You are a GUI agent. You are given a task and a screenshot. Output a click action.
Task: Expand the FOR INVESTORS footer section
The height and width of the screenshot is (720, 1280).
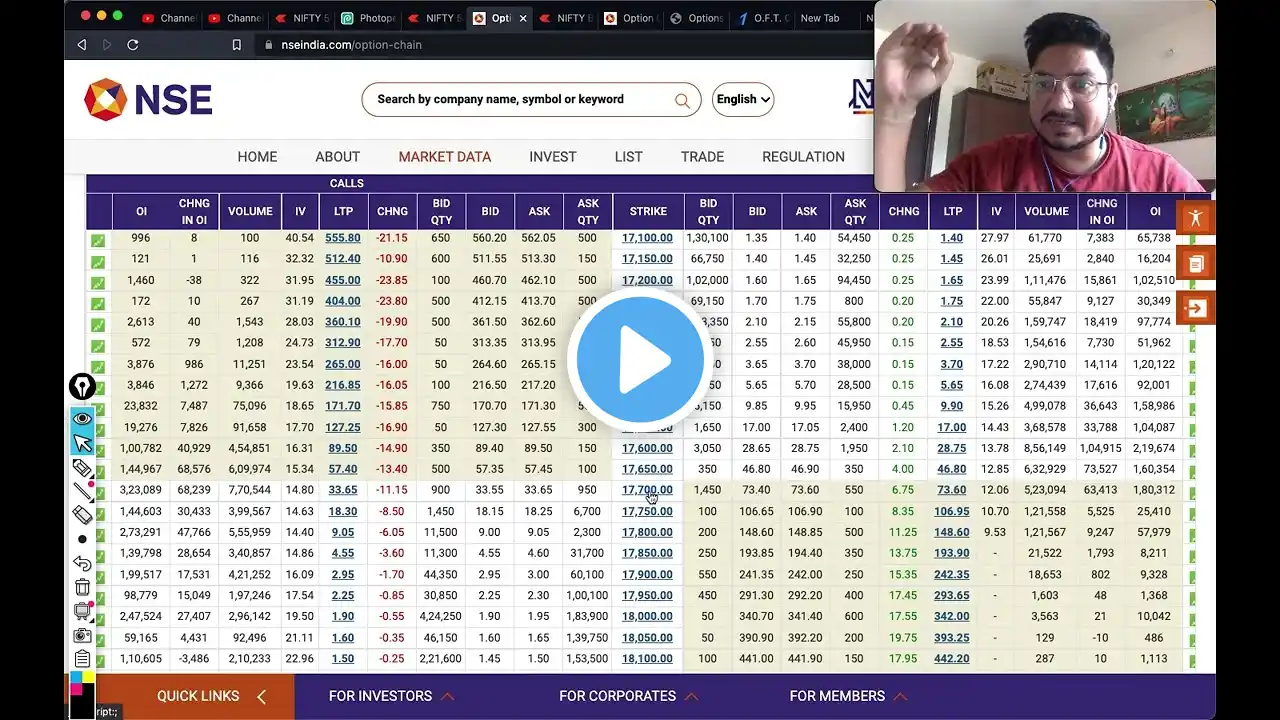coord(392,696)
